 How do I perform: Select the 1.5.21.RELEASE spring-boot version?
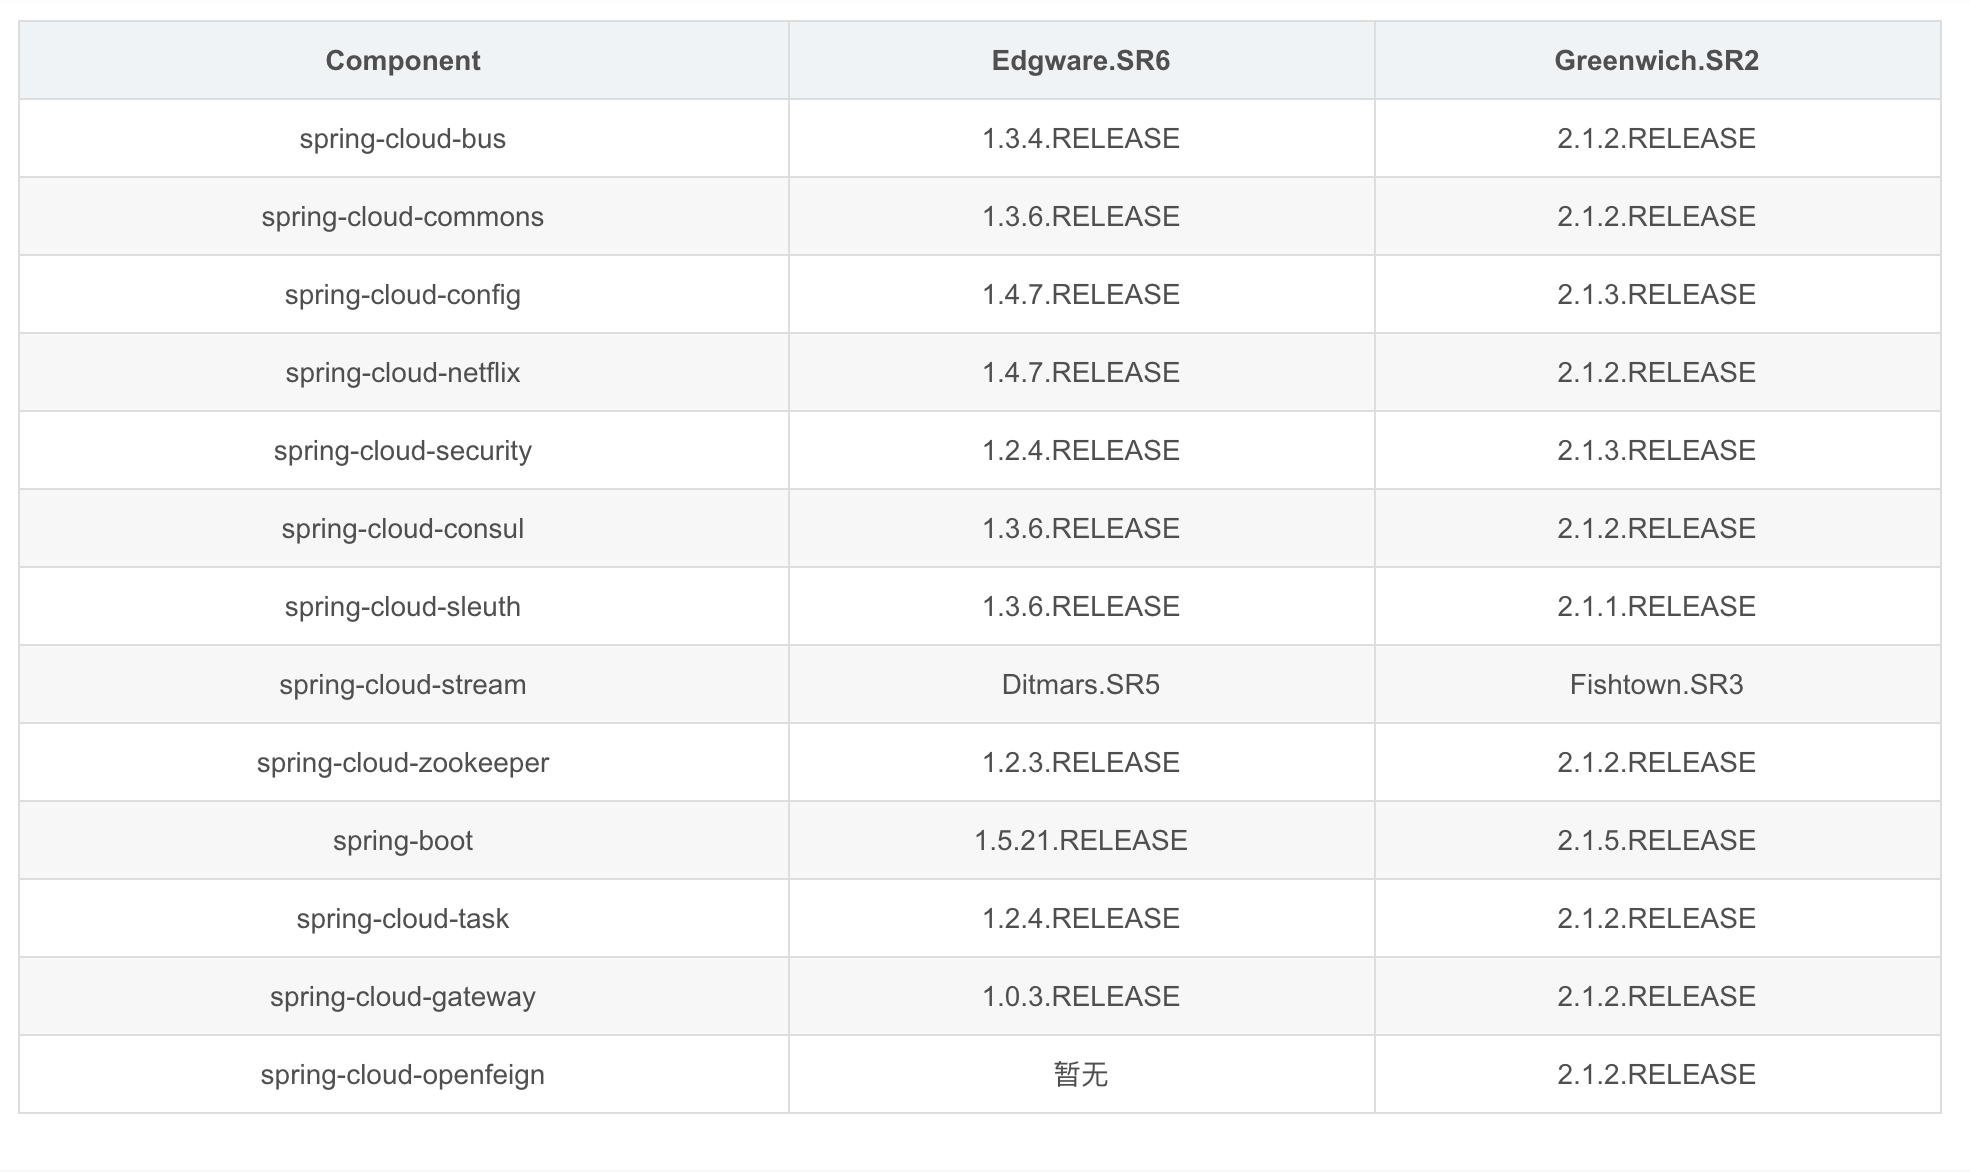click(x=1080, y=841)
